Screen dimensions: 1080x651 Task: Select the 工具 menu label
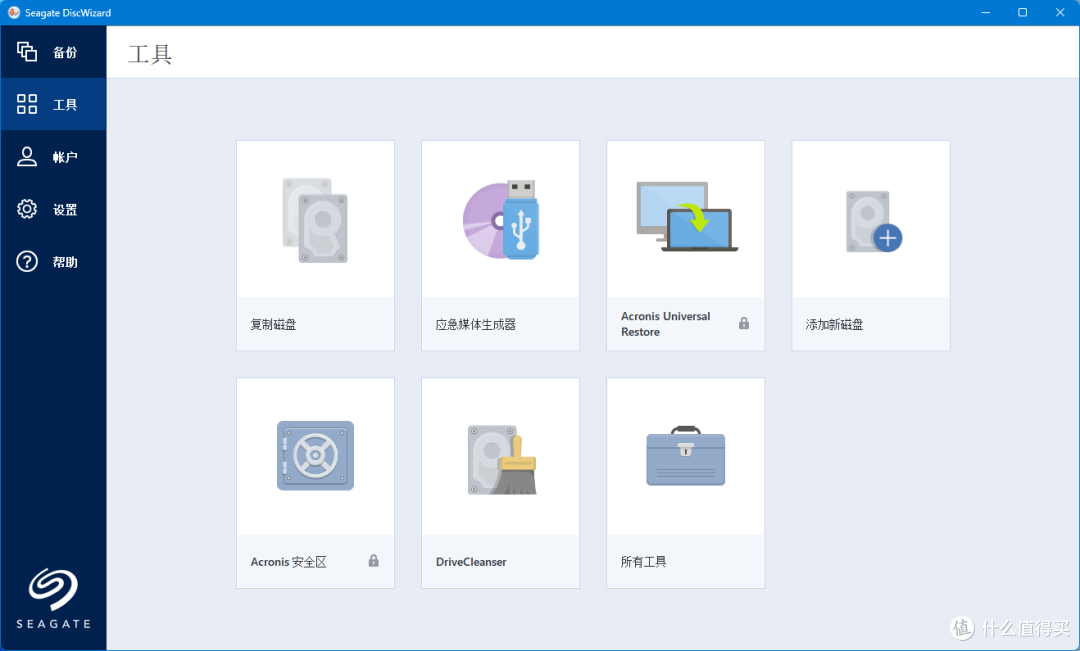point(65,105)
